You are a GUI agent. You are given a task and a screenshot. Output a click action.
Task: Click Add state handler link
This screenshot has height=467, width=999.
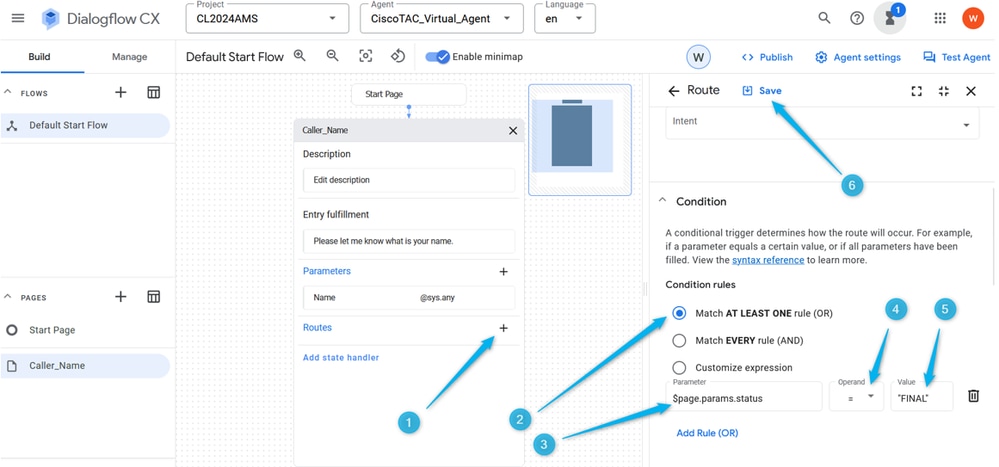(x=341, y=357)
